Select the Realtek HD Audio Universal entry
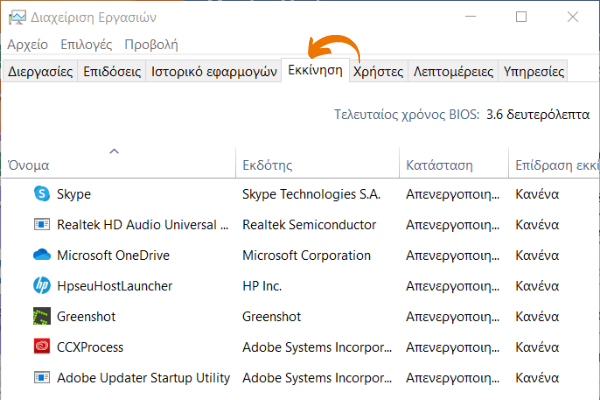Image resolution: width=600 pixels, height=400 pixels. pos(143,225)
